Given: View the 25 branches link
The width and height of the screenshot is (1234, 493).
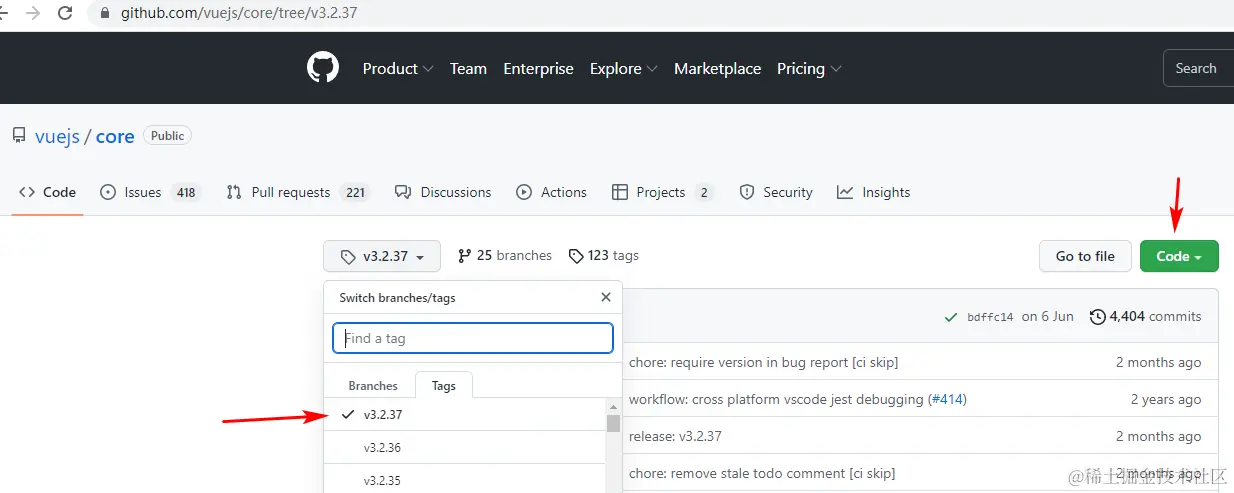Looking at the screenshot, I should pos(505,256).
